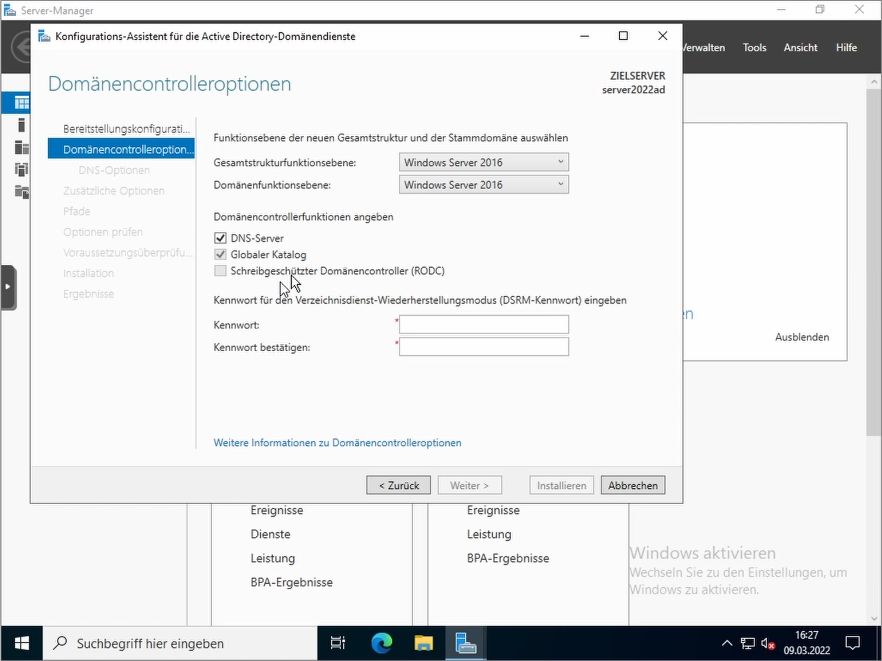Open the Tools menu in Server-Manager
882x661 pixels.
754,47
